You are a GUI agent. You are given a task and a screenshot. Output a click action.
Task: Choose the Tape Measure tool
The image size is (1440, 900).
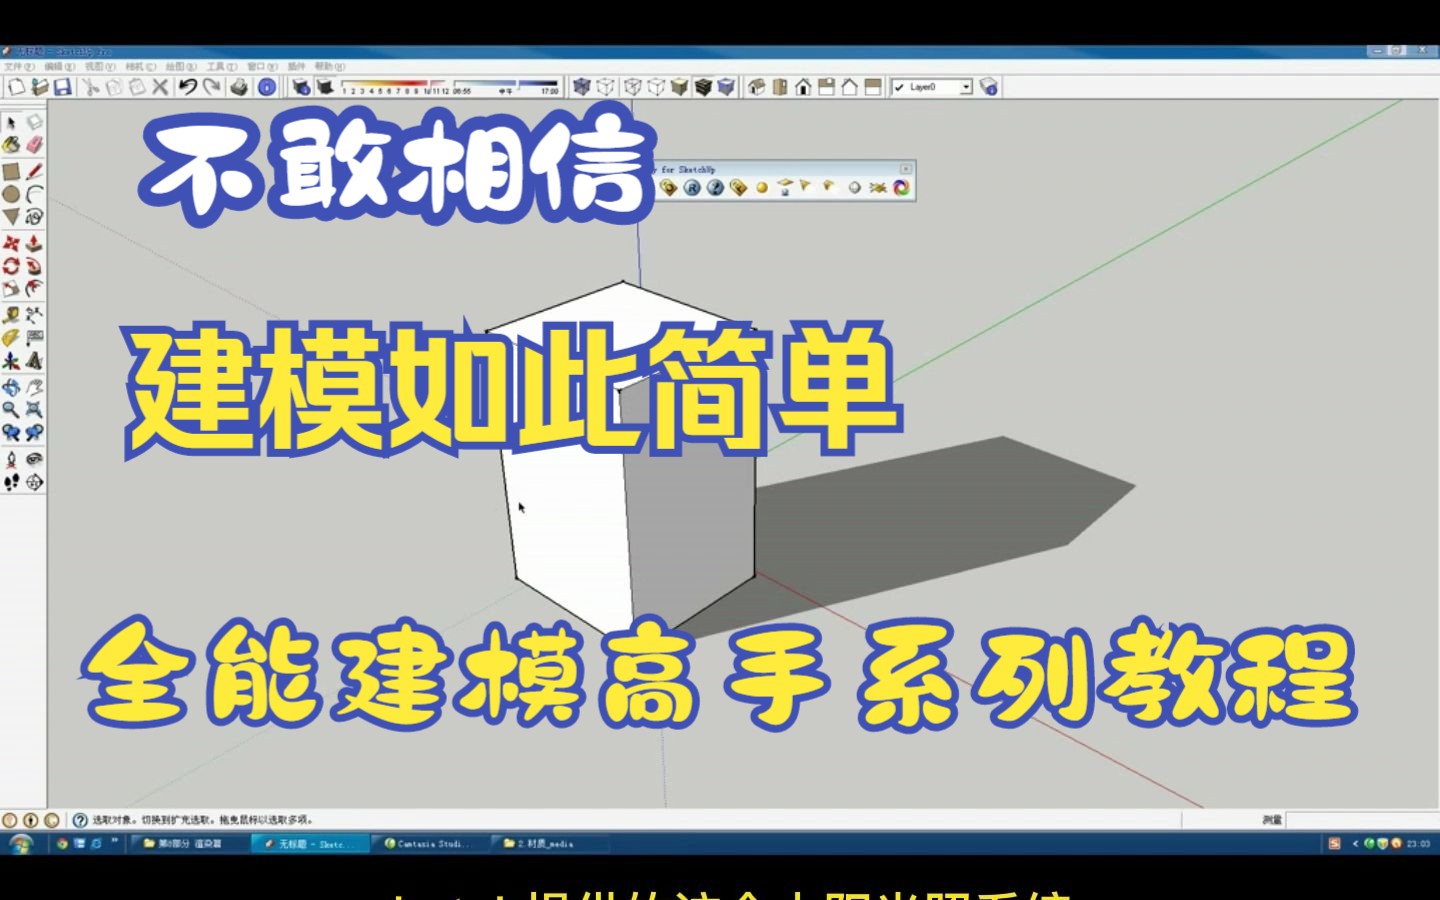click(11, 315)
